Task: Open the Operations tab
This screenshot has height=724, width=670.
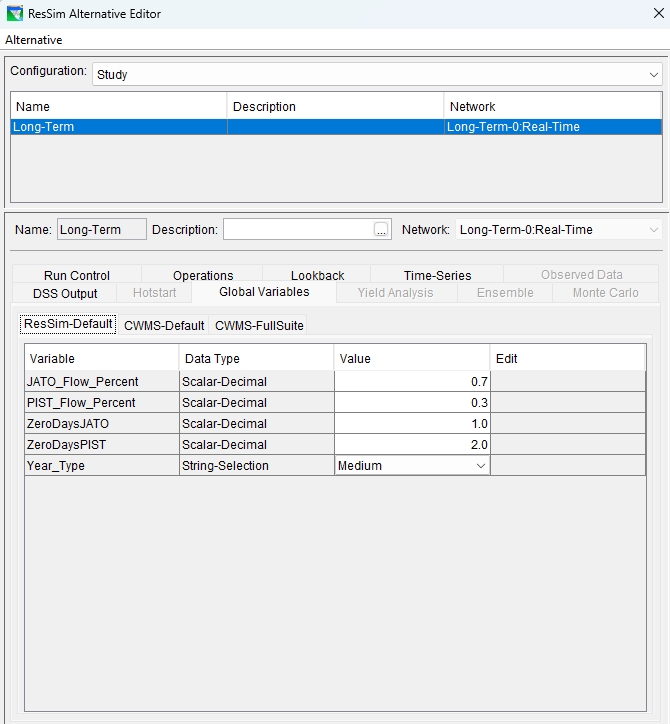Action: click(x=203, y=275)
